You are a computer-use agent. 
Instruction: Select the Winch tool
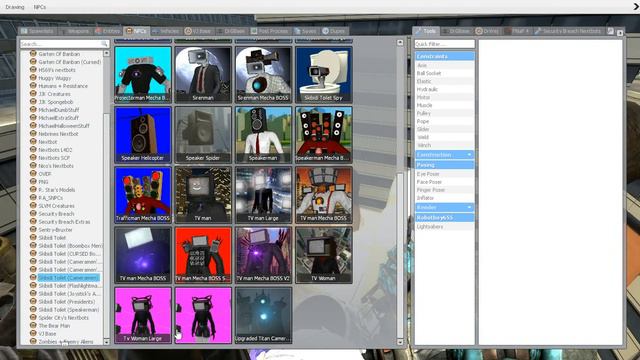pos(444,145)
